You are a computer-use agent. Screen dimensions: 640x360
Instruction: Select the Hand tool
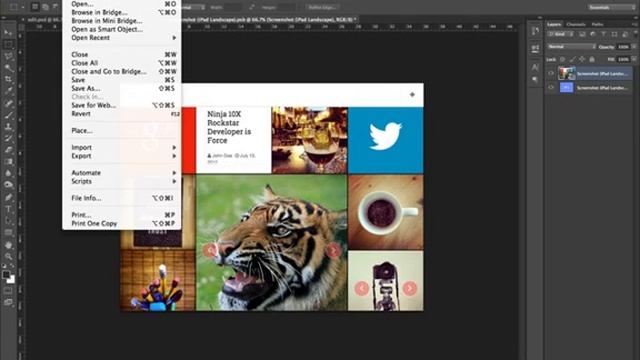[x=9, y=245]
